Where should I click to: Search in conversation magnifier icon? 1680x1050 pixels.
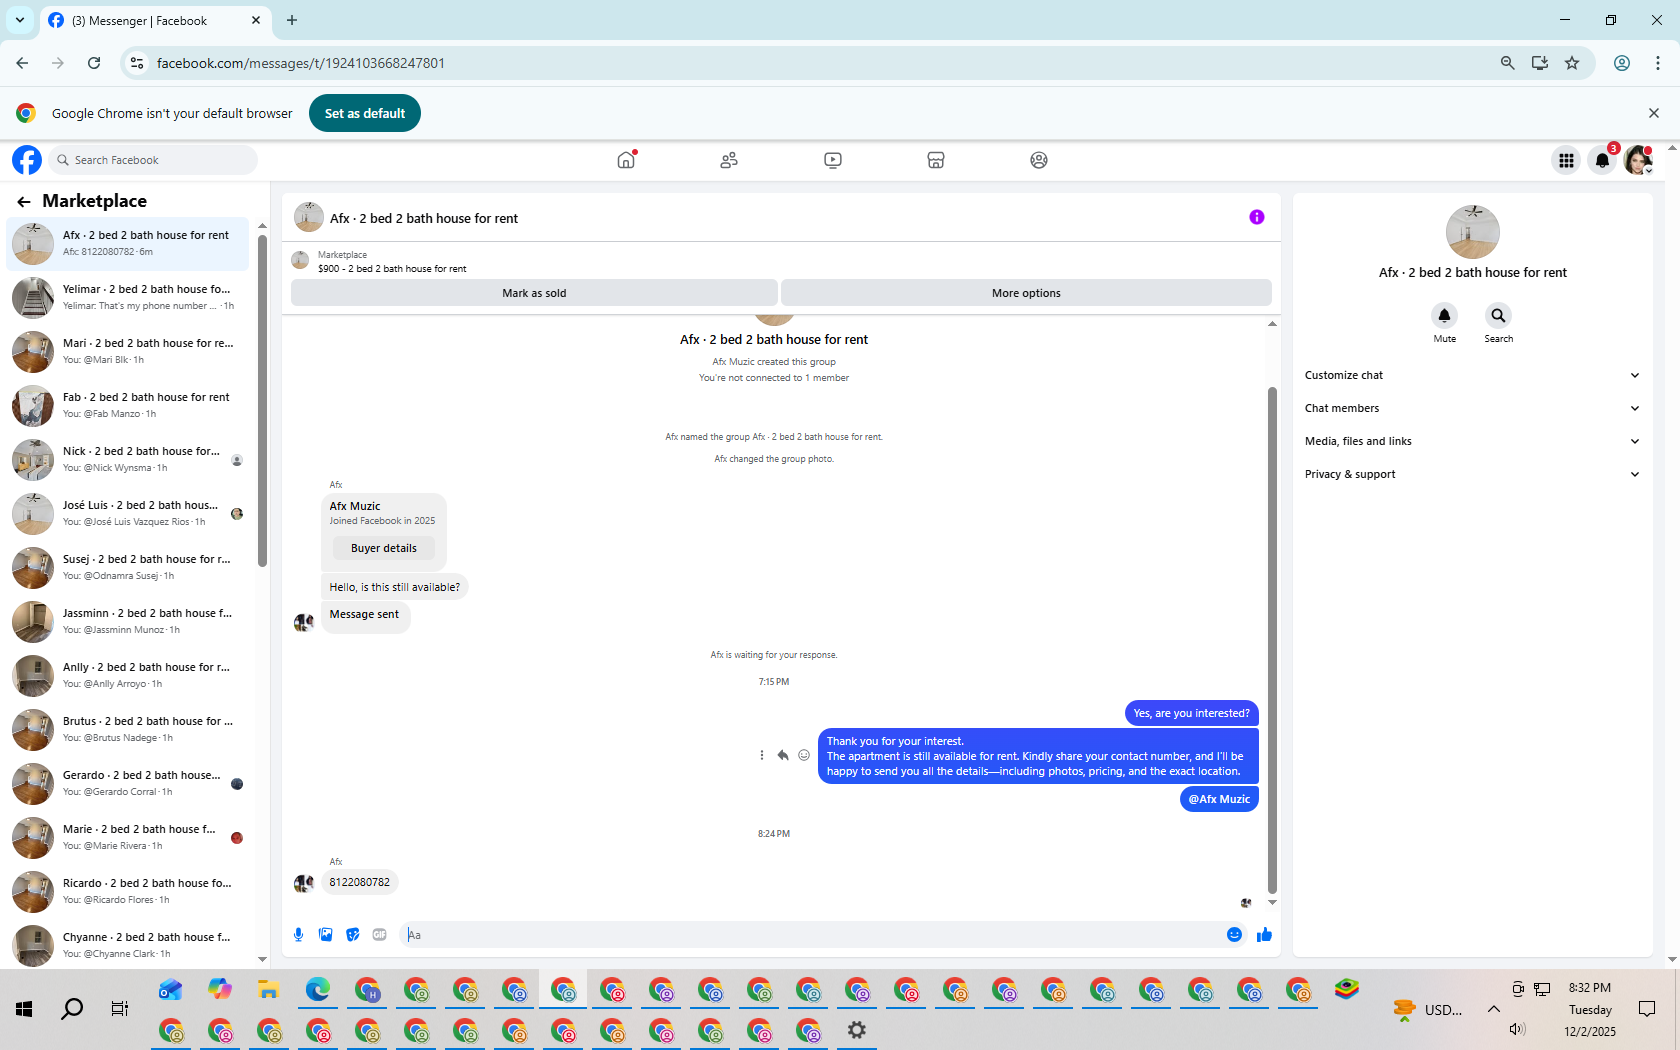coord(1498,316)
